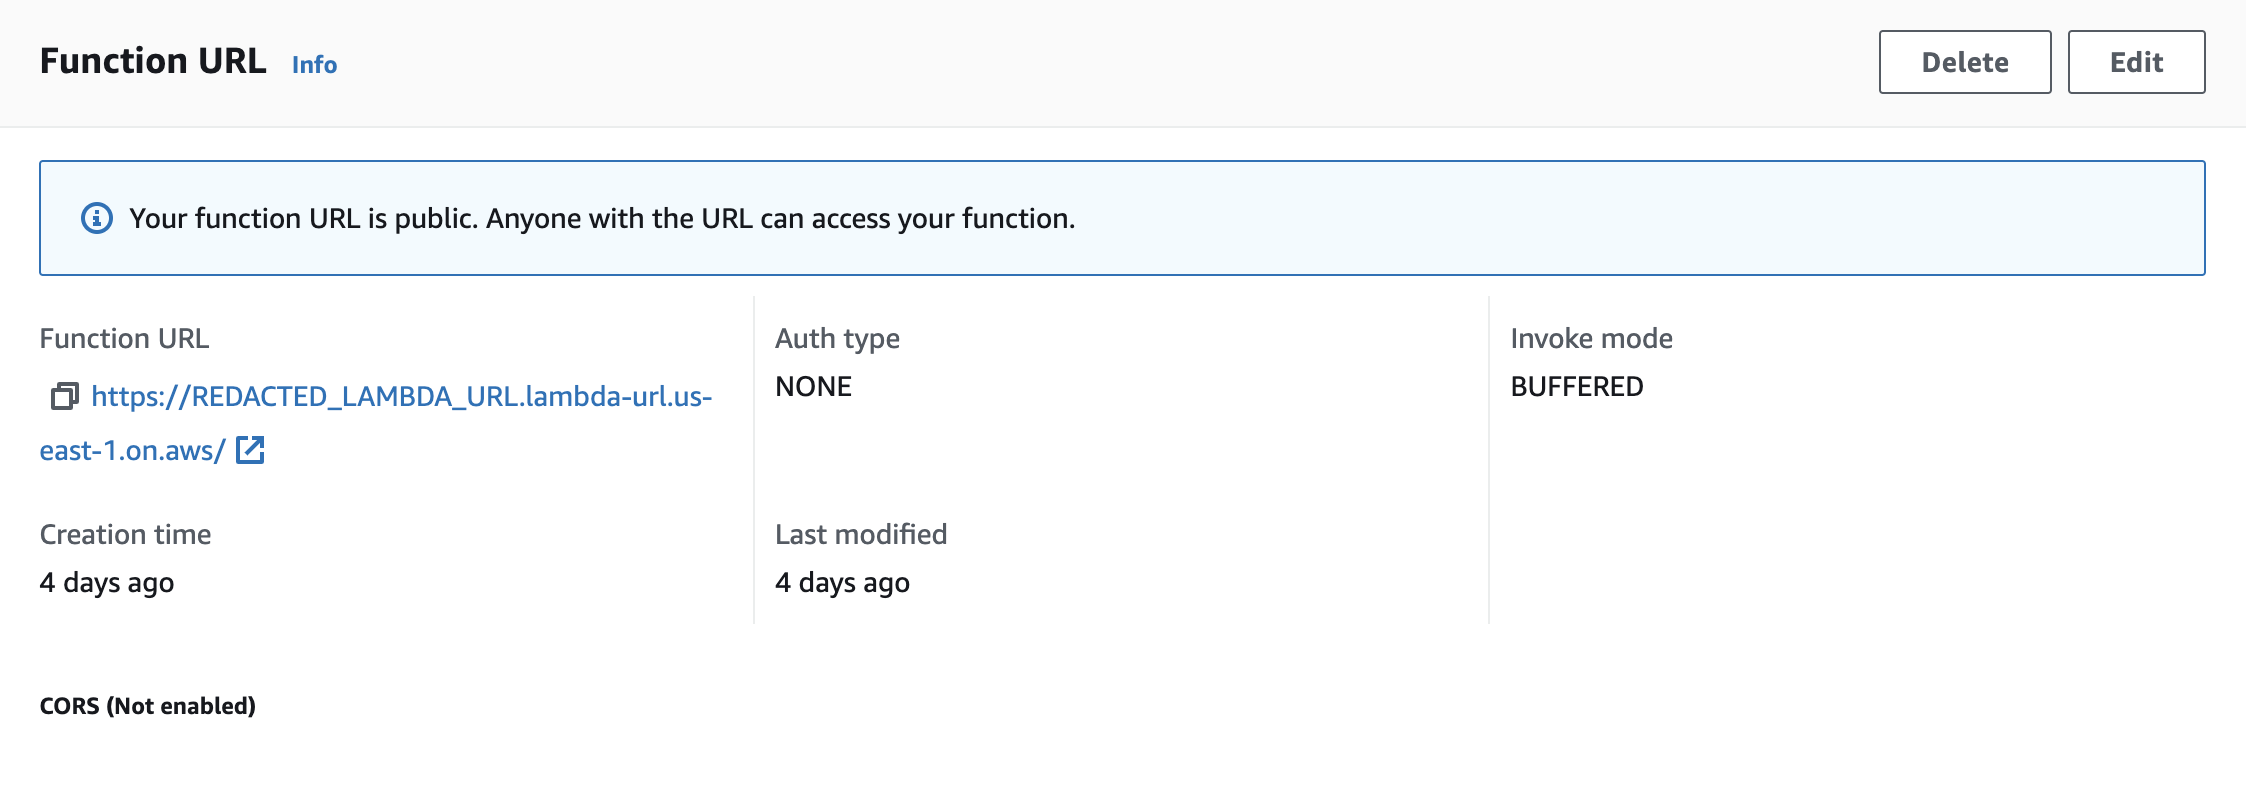Click the CORS (Not enabled) heading

point(148,706)
